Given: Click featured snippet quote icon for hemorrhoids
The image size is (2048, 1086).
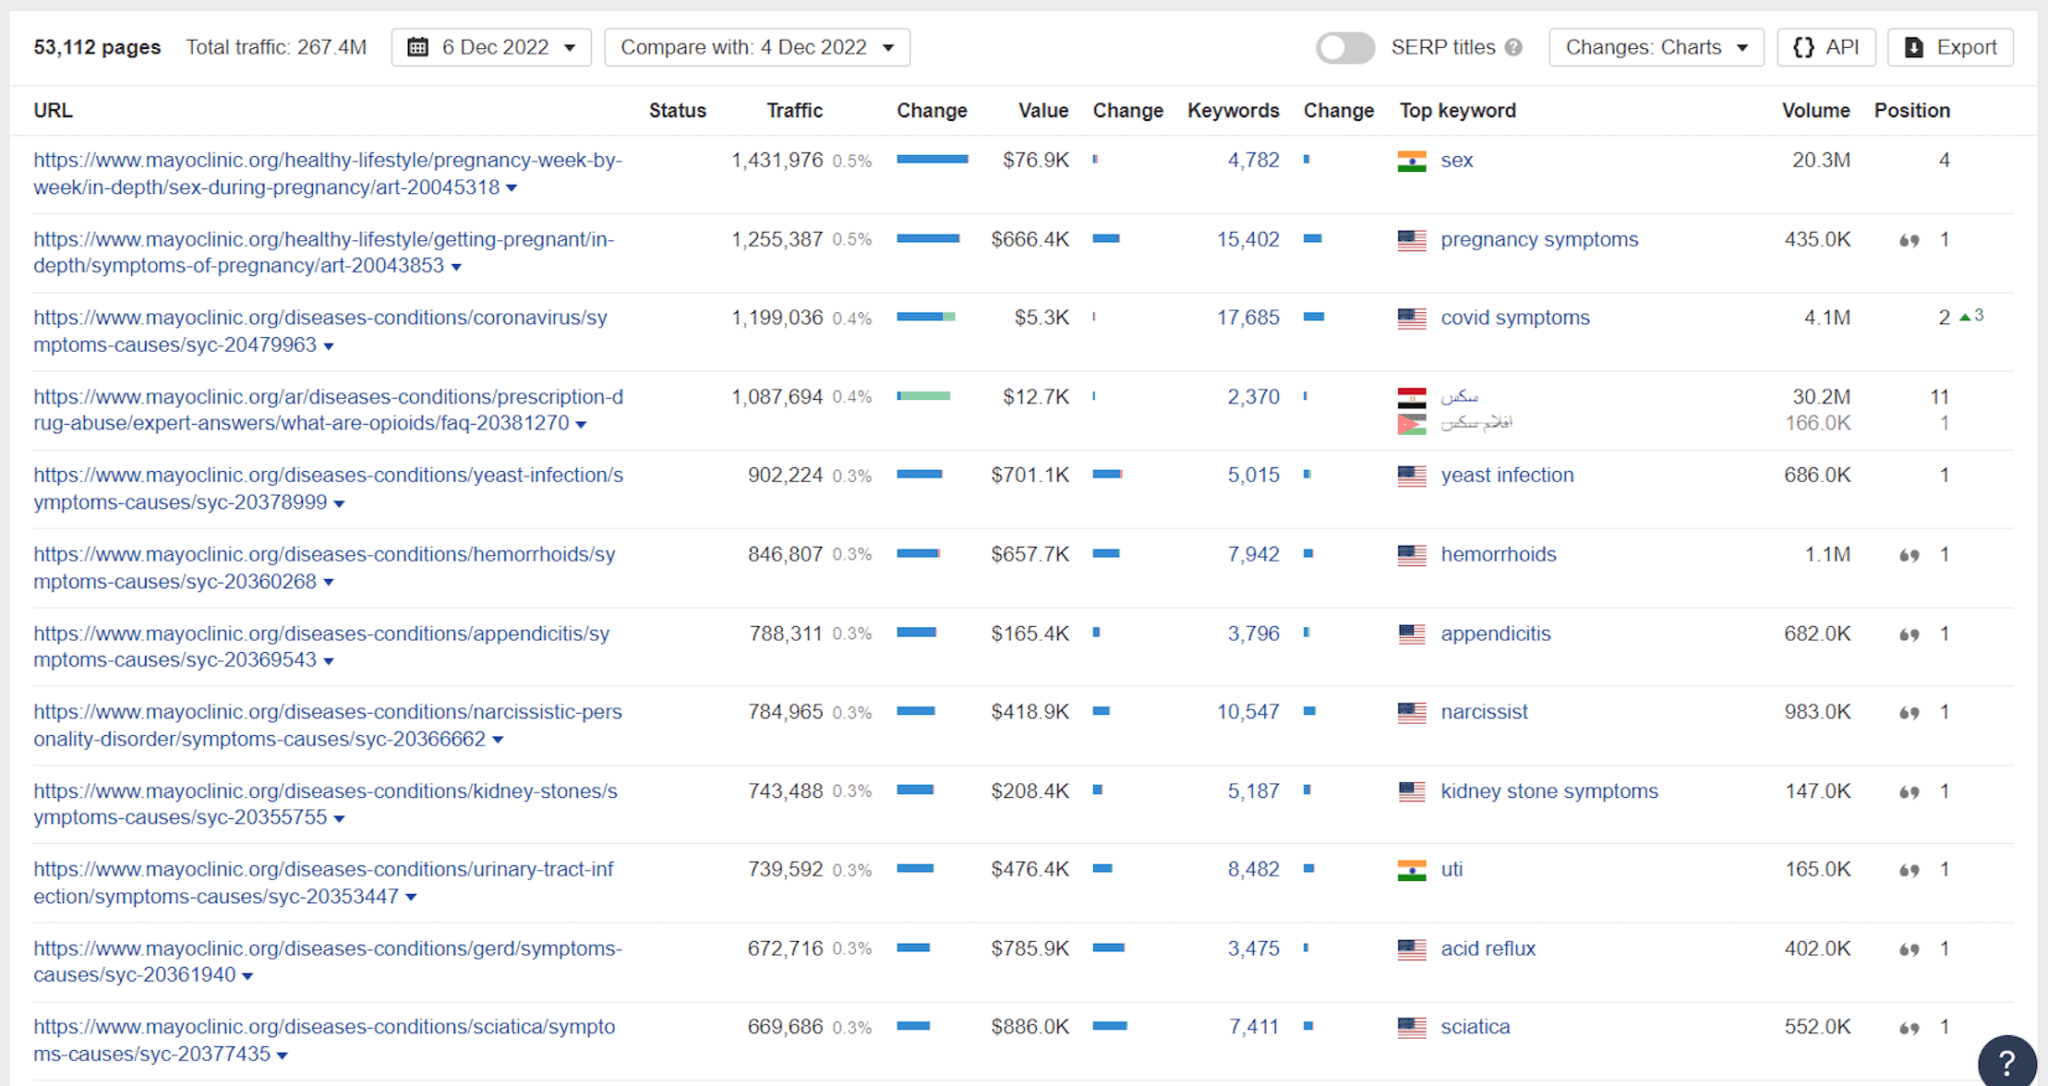Looking at the screenshot, I should [1909, 555].
